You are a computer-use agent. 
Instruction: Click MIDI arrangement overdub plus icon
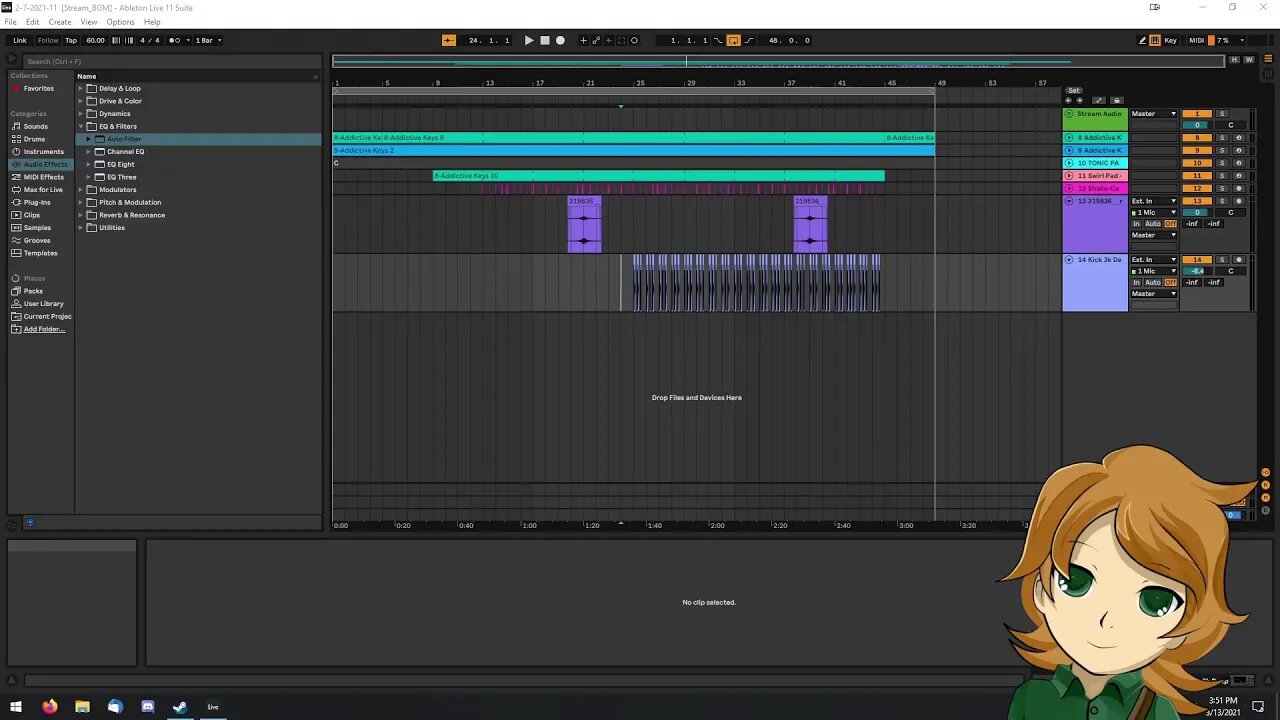pos(584,40)
